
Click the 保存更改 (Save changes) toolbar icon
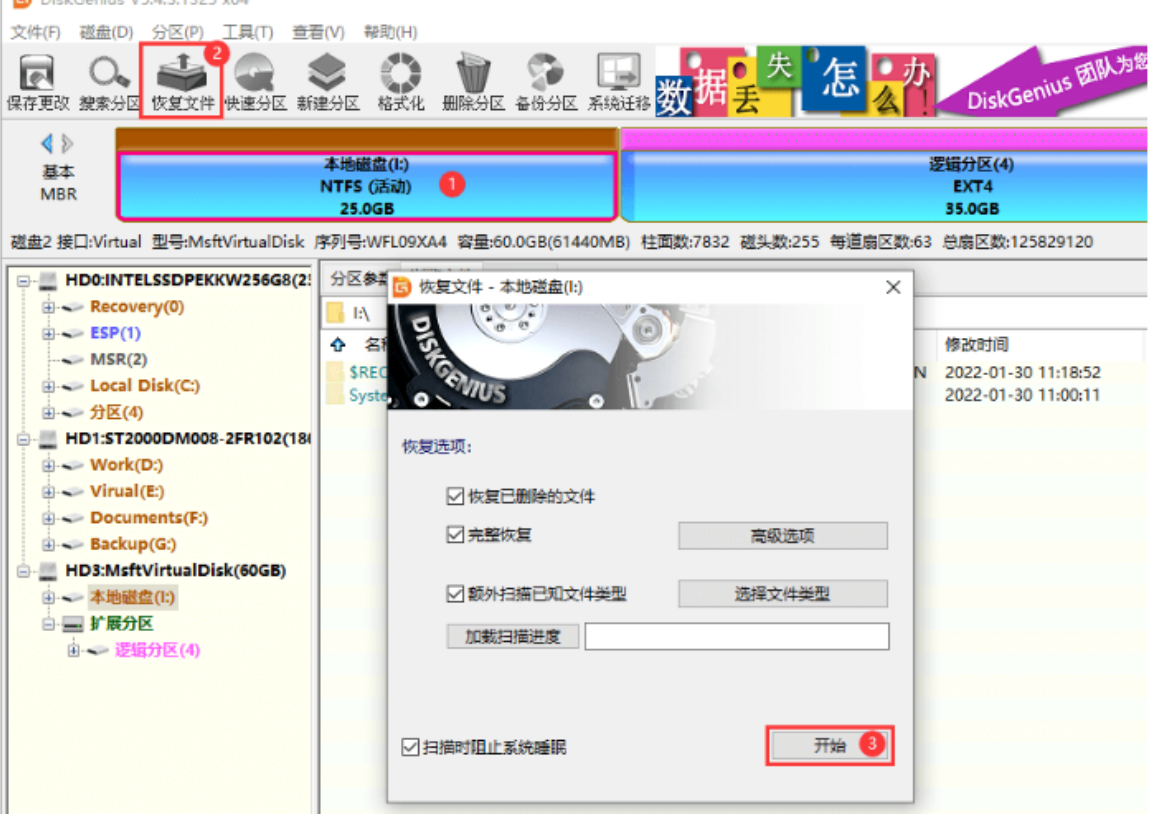[x=37, y=83]
